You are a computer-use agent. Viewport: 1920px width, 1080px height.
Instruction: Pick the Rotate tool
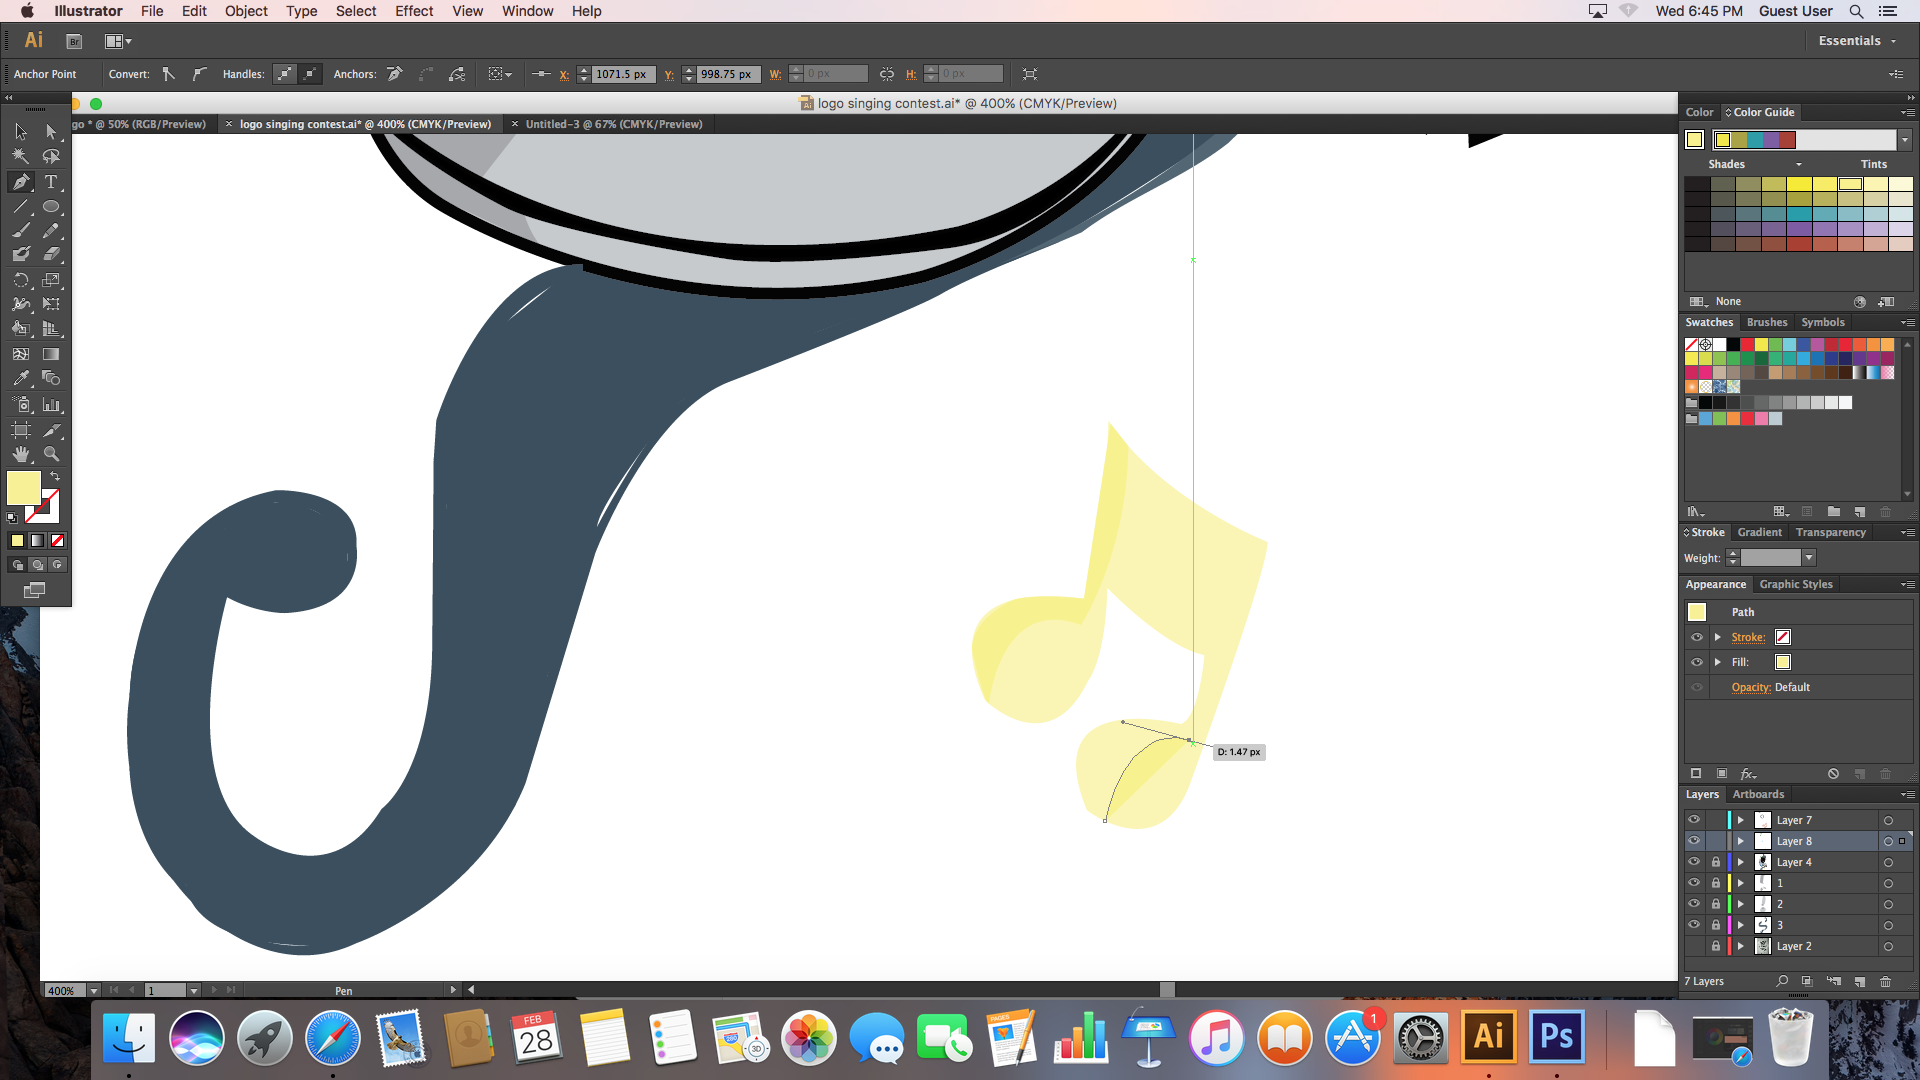tap(21, 280)
